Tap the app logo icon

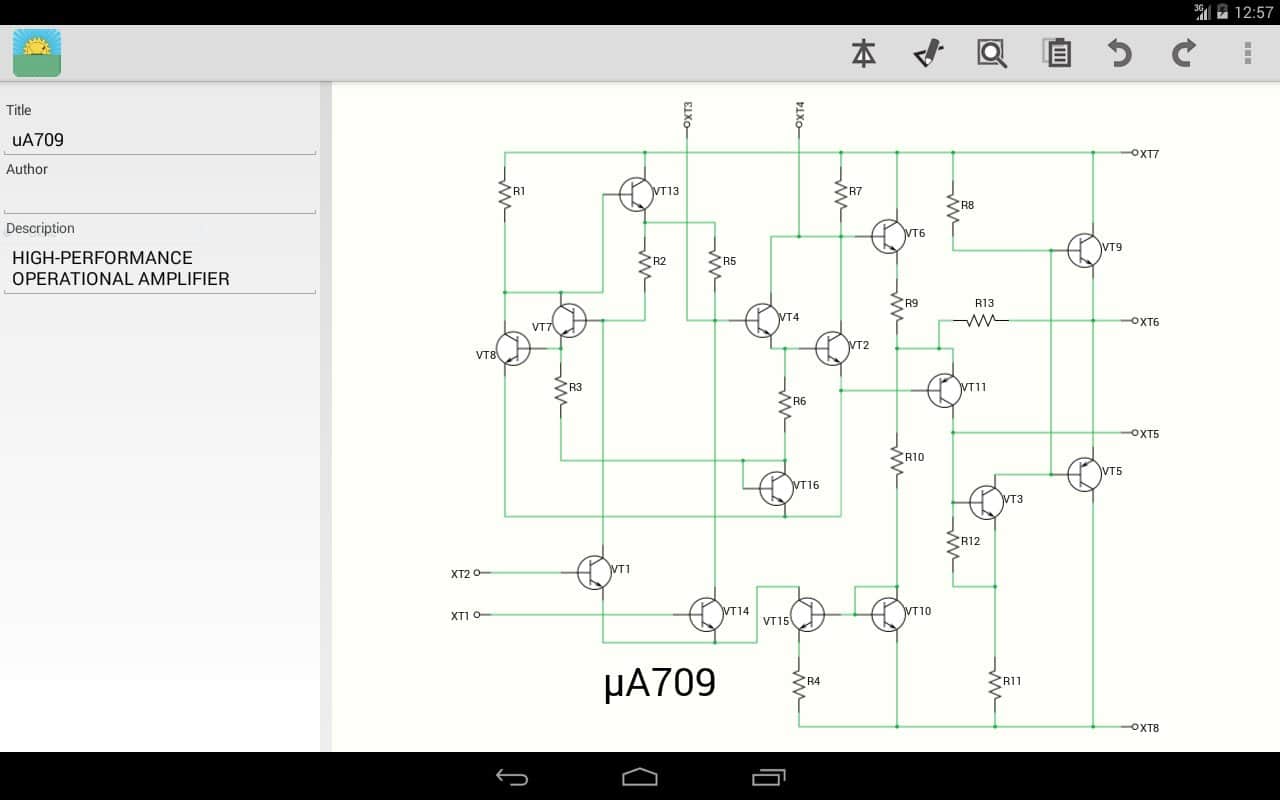(x=37, y=53)
